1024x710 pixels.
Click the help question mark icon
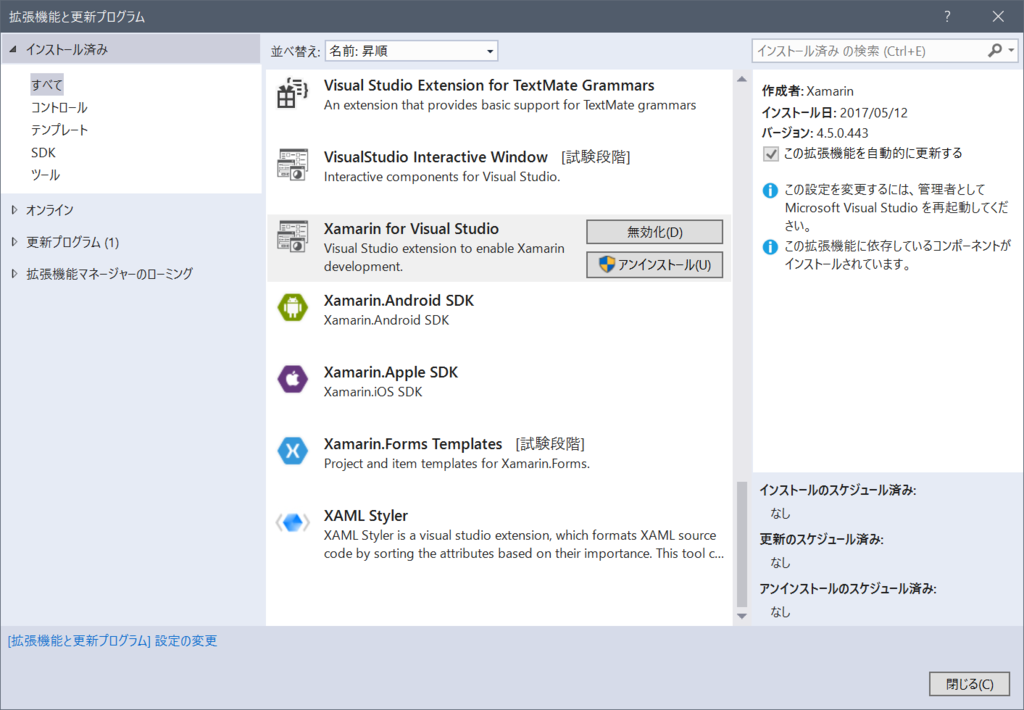click(x=947, y=16)
